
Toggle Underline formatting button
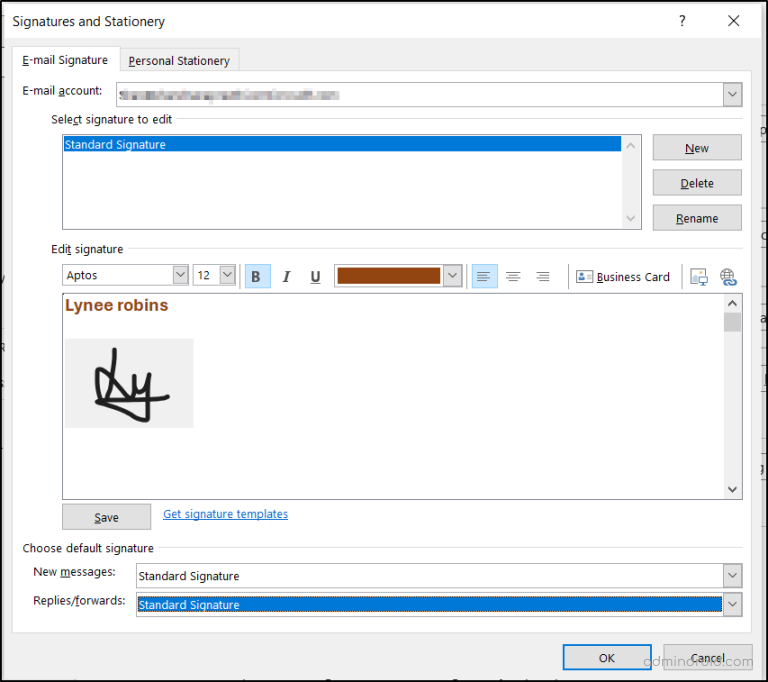pyautogui.click(x=315, y=276)
